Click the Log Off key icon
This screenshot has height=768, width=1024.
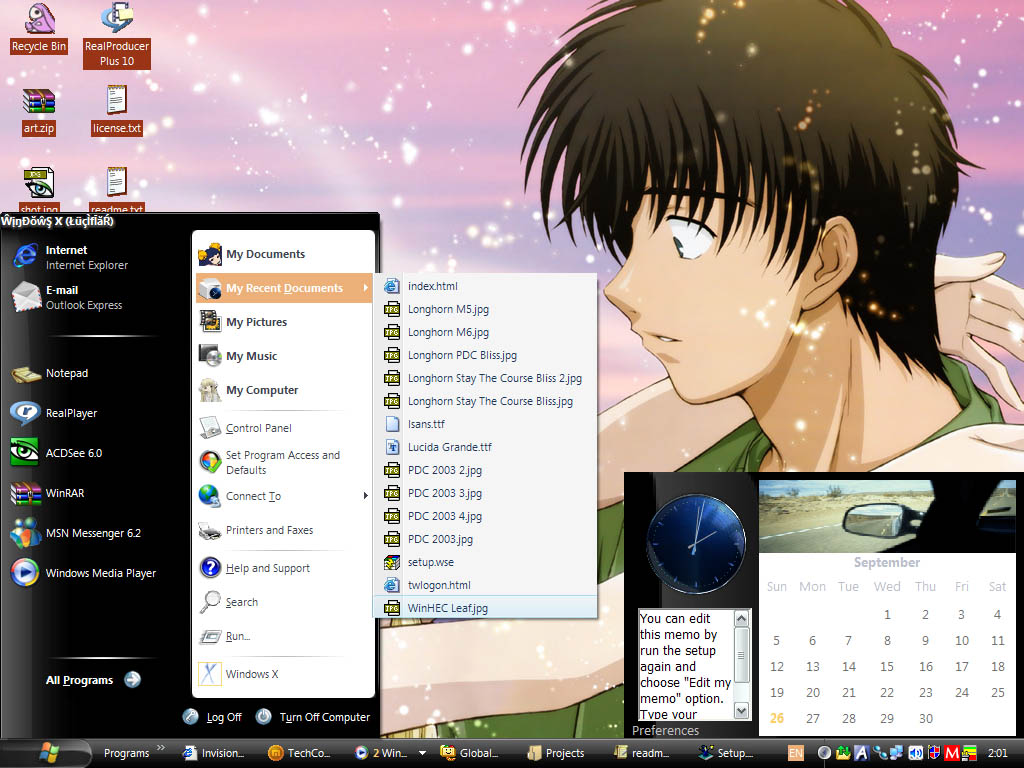[191, 717]
